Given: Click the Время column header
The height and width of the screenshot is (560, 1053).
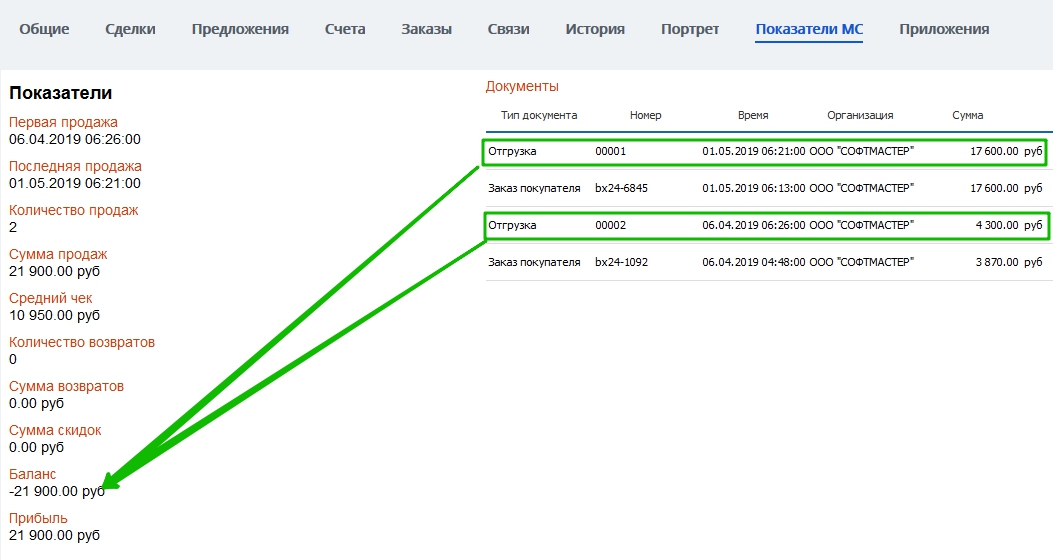Looking at the screenshot, I should coord(753,115).
